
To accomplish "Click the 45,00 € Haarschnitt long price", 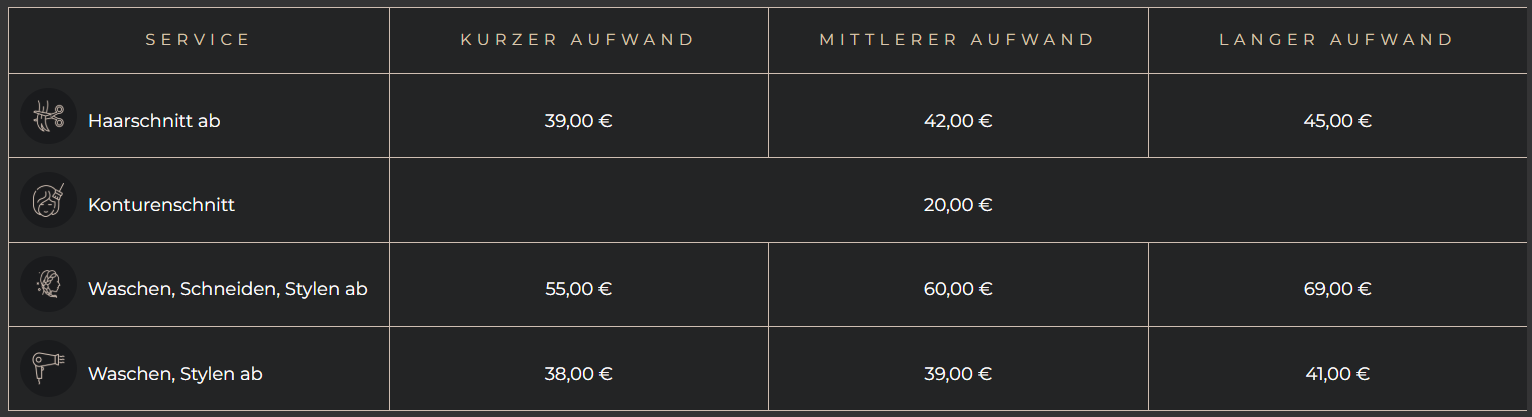I will [x=1338, y=121].
